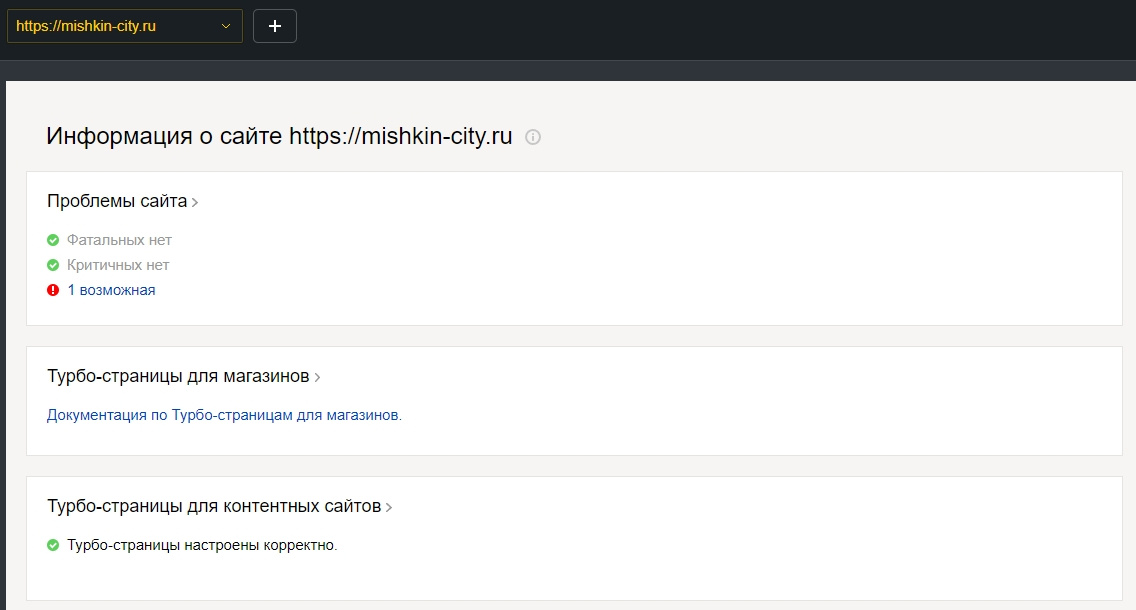This screenshot has height=610, width=1136.
Task: Click the green check beside Турбо-страницы настроены корректно
Action: [53, 545]
